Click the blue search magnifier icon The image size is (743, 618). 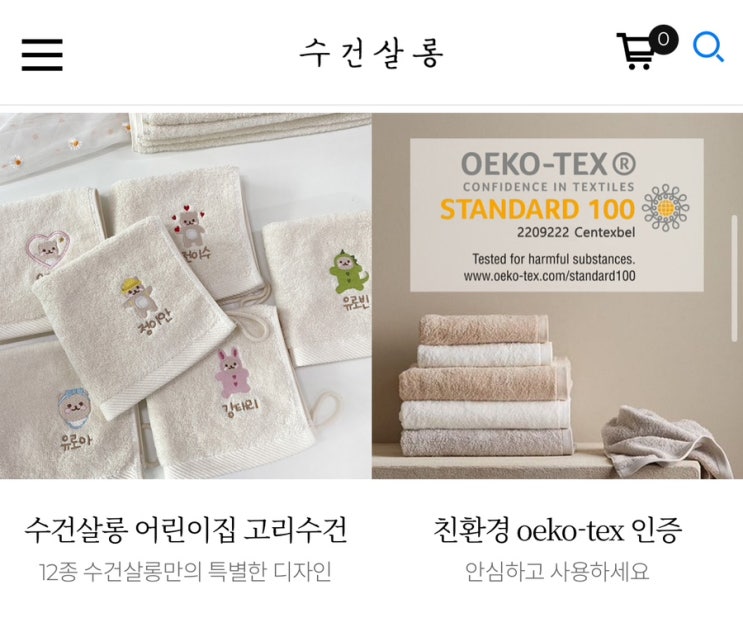point(708,47)
